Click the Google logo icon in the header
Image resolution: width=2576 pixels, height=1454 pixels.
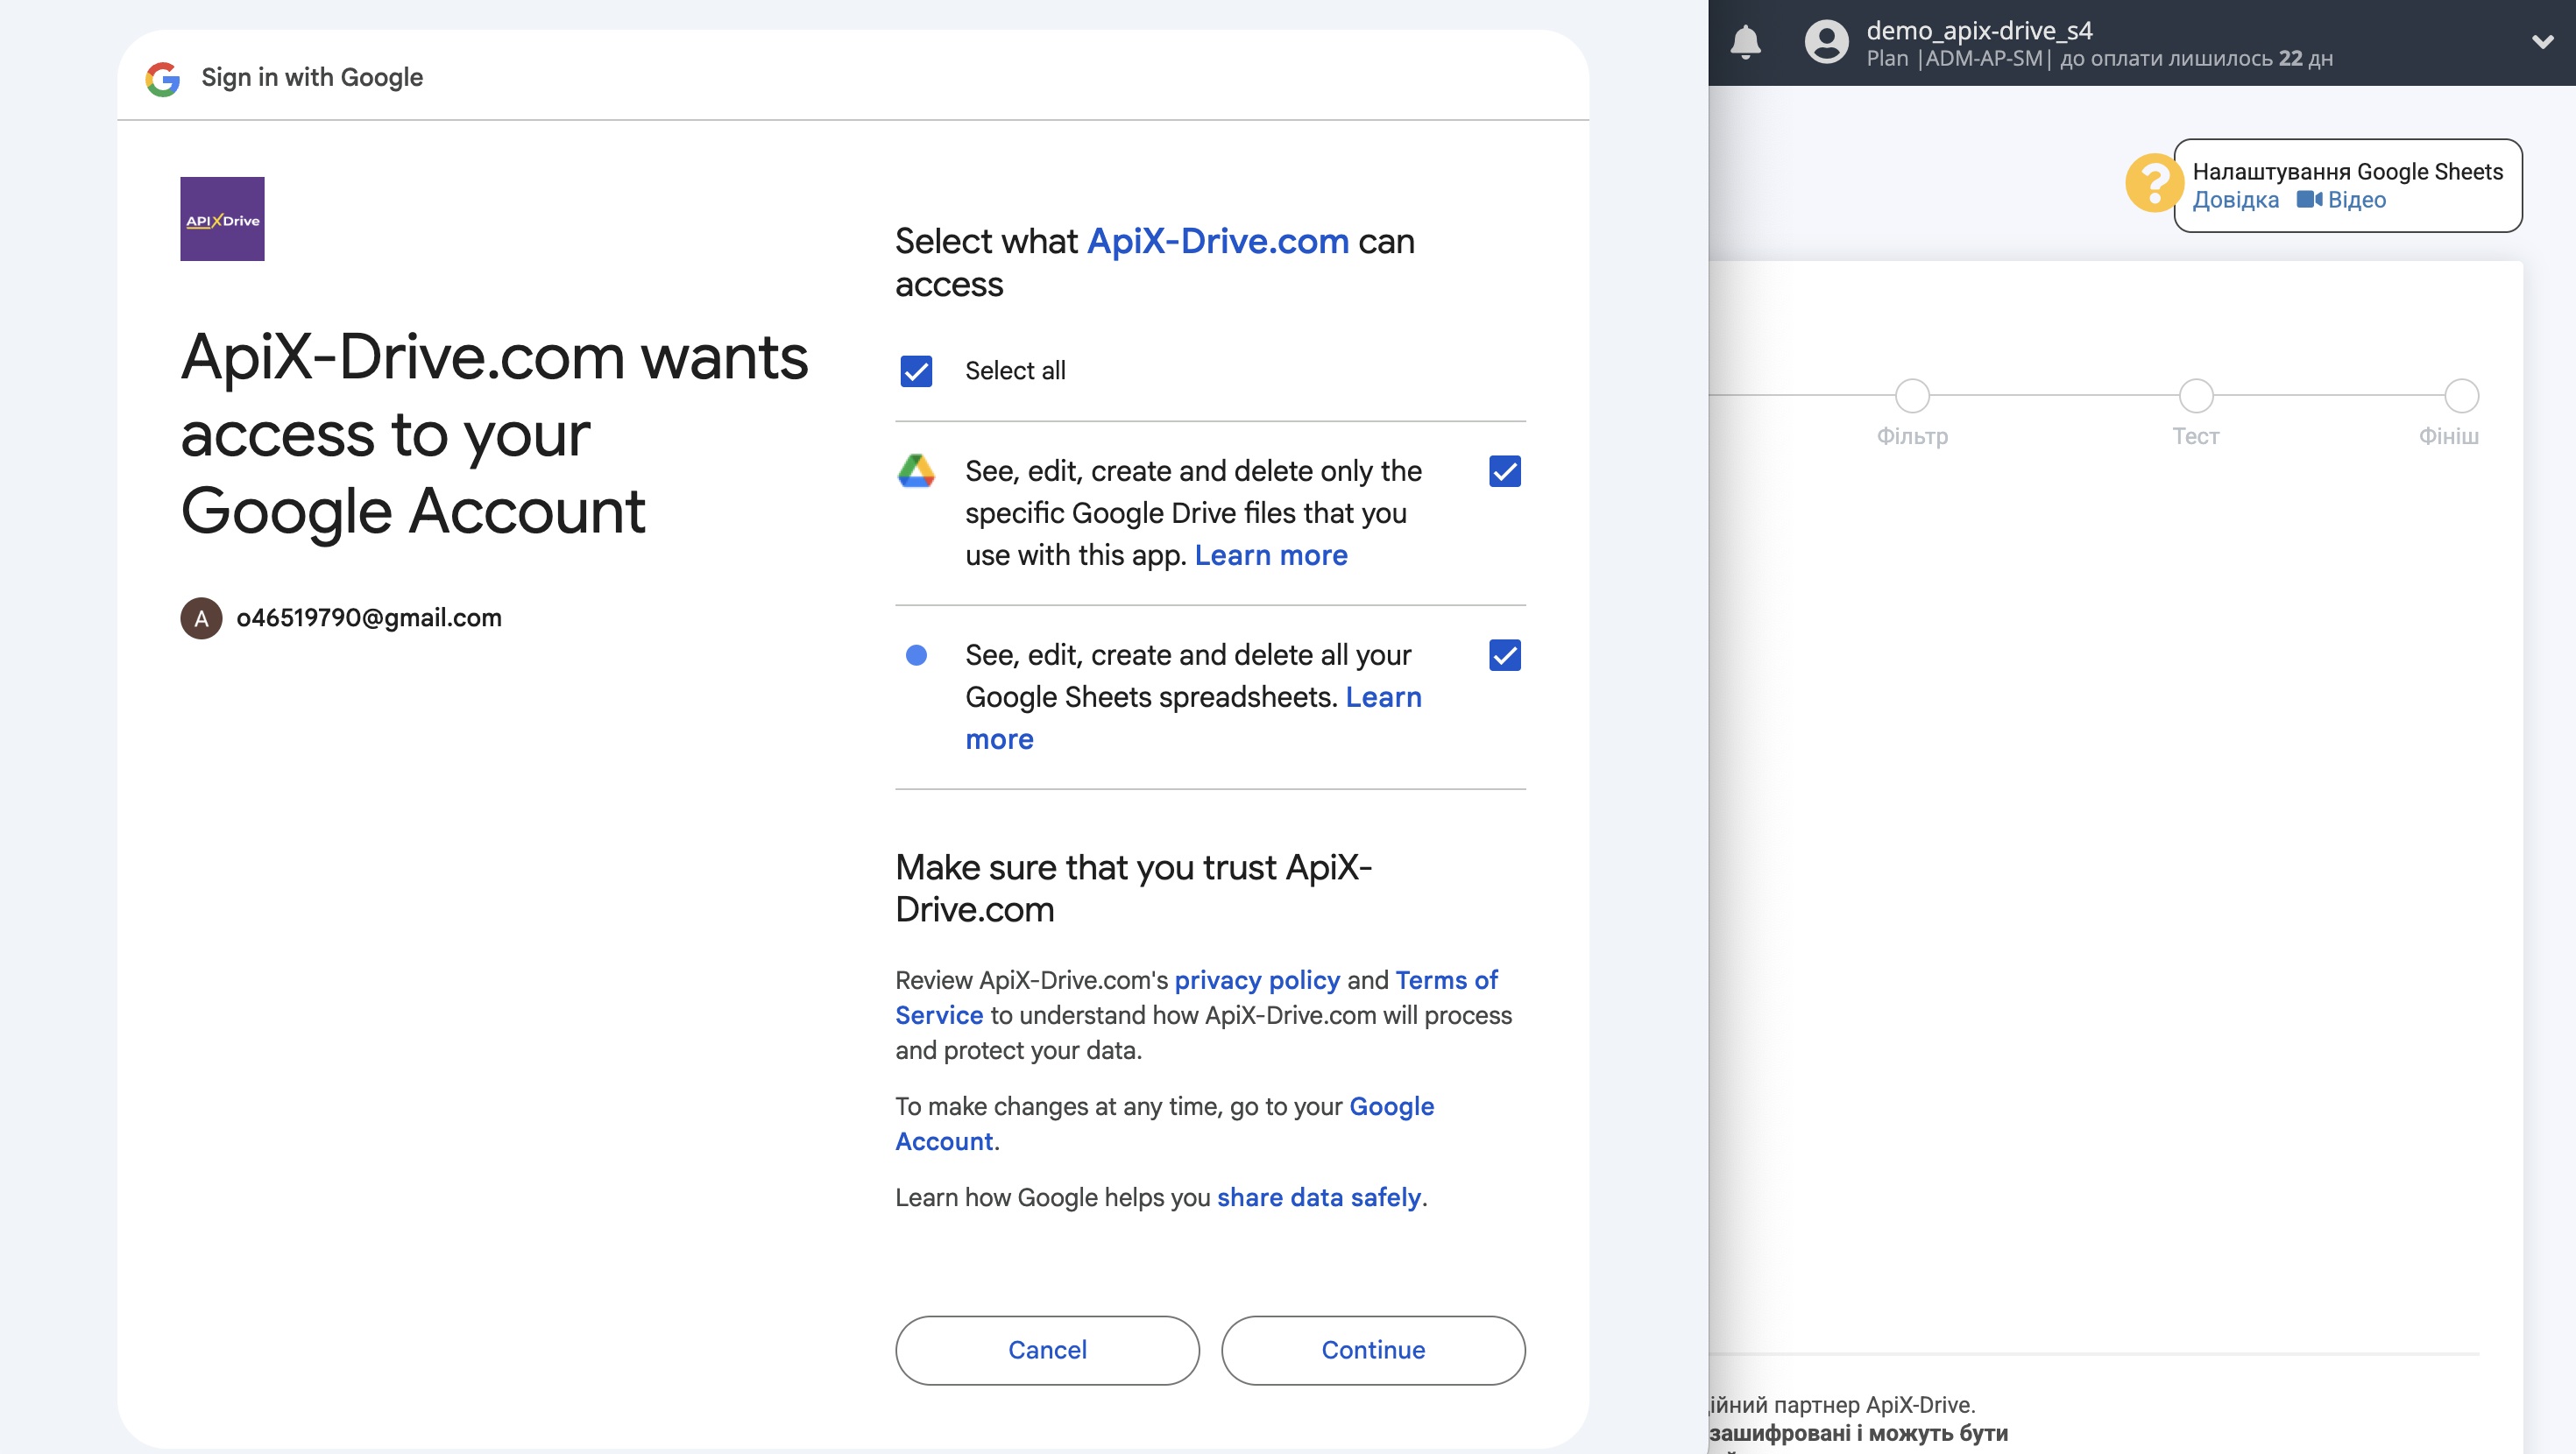click(x=162, y=78)
